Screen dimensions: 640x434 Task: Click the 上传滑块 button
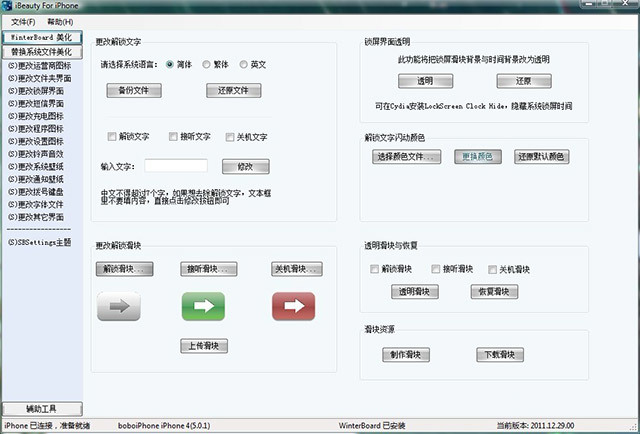[x=204, y=346]
